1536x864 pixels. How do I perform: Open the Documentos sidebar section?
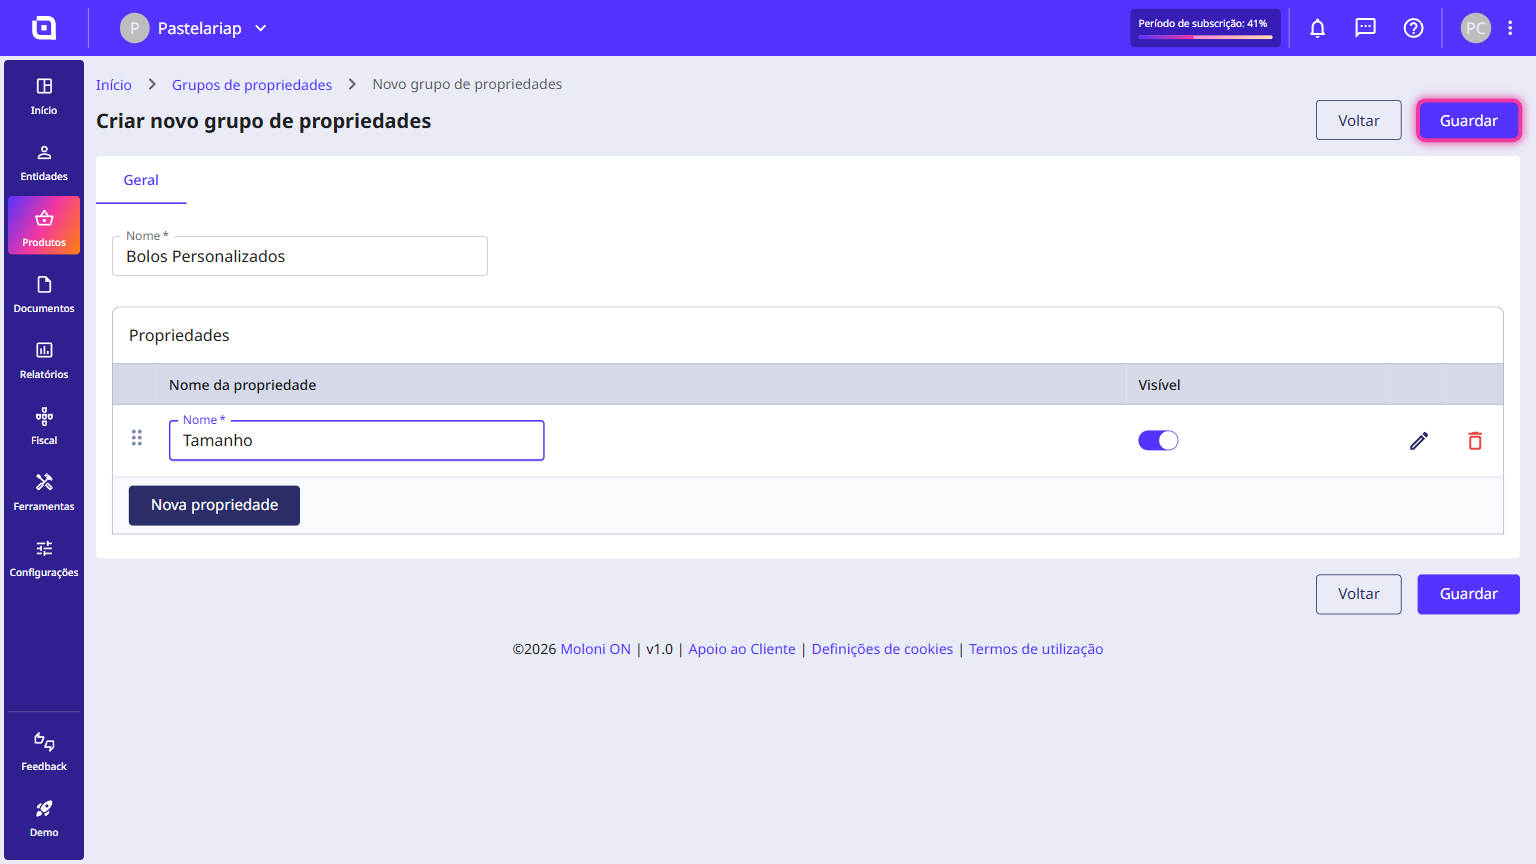click(44, 294)
